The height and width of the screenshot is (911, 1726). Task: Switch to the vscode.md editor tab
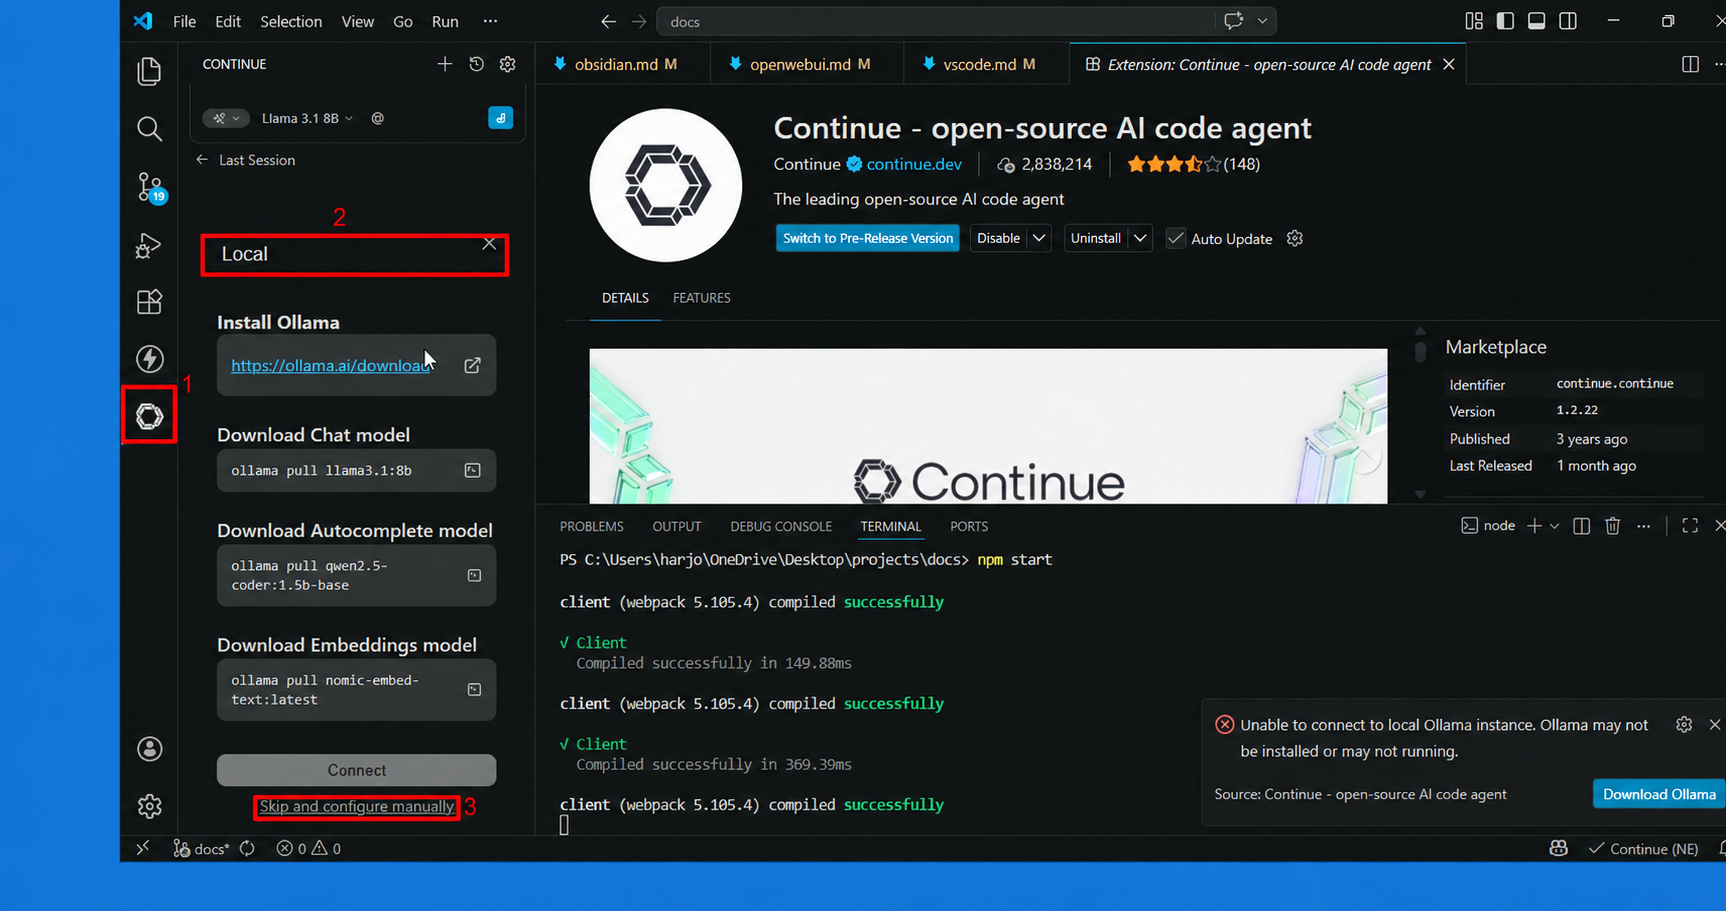click(x=986, y=64)
